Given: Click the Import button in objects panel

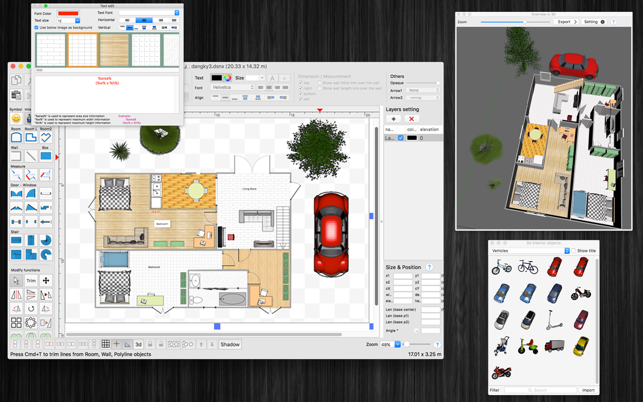Looking at the screenshot, I should click(x=588, y=390).
